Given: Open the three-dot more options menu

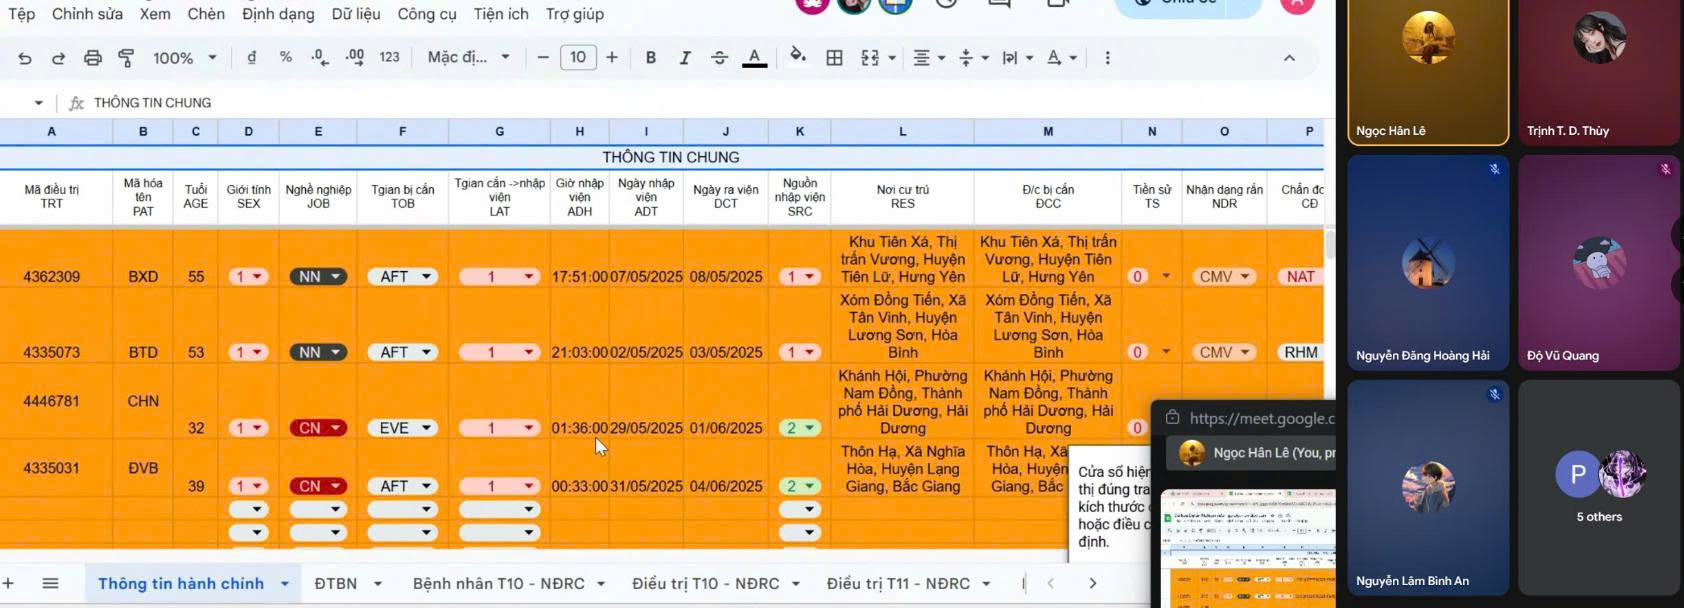Looking at the screenshot, I should coord(1107,58).
